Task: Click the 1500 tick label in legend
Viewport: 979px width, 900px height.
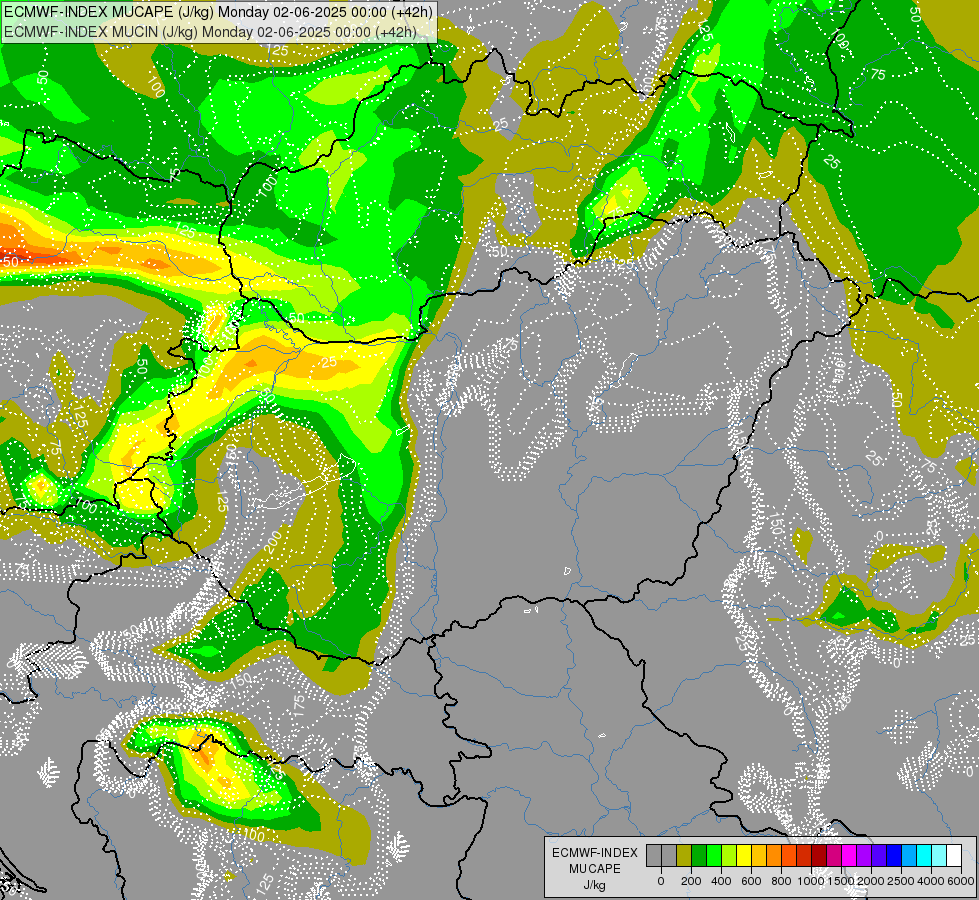Action: coord(841,881)
